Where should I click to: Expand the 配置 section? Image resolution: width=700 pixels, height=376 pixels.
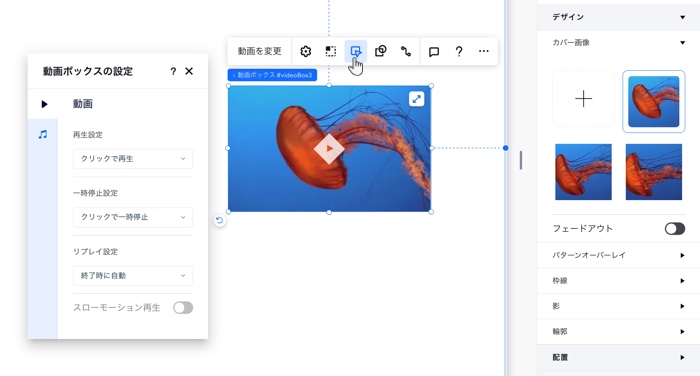(x=619, y=357)
